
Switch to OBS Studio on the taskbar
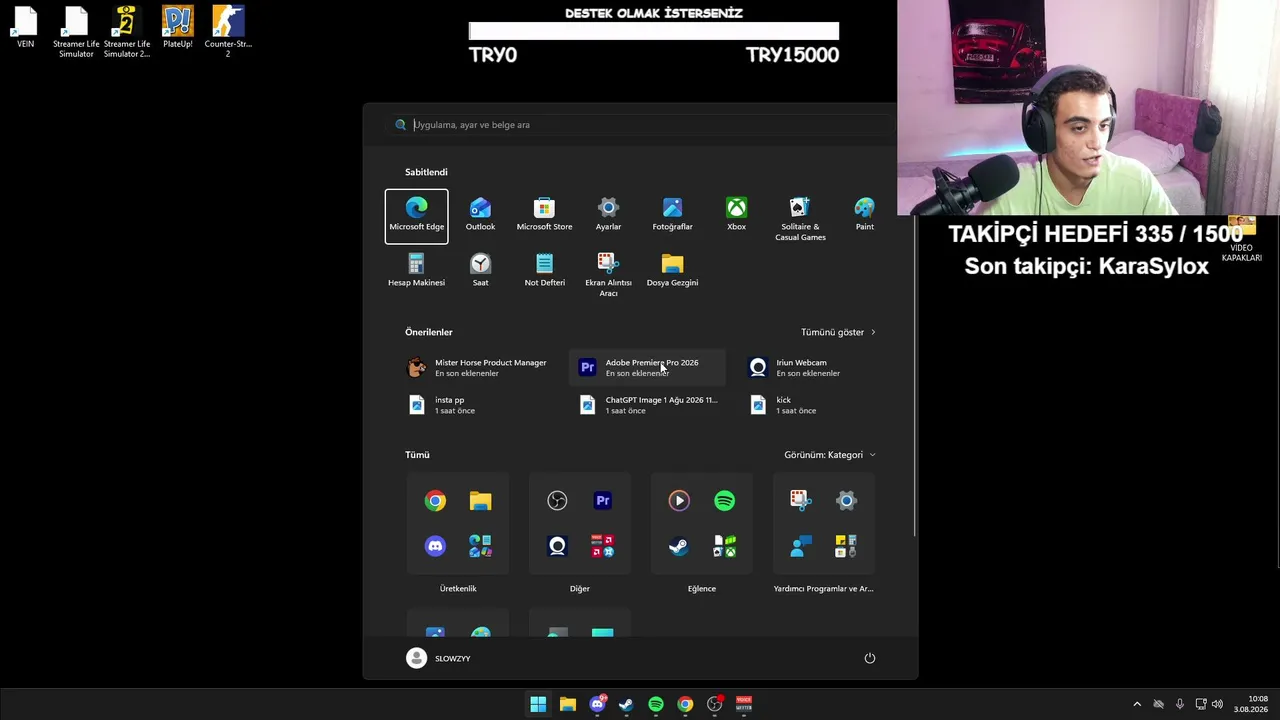tap(715, 704)
